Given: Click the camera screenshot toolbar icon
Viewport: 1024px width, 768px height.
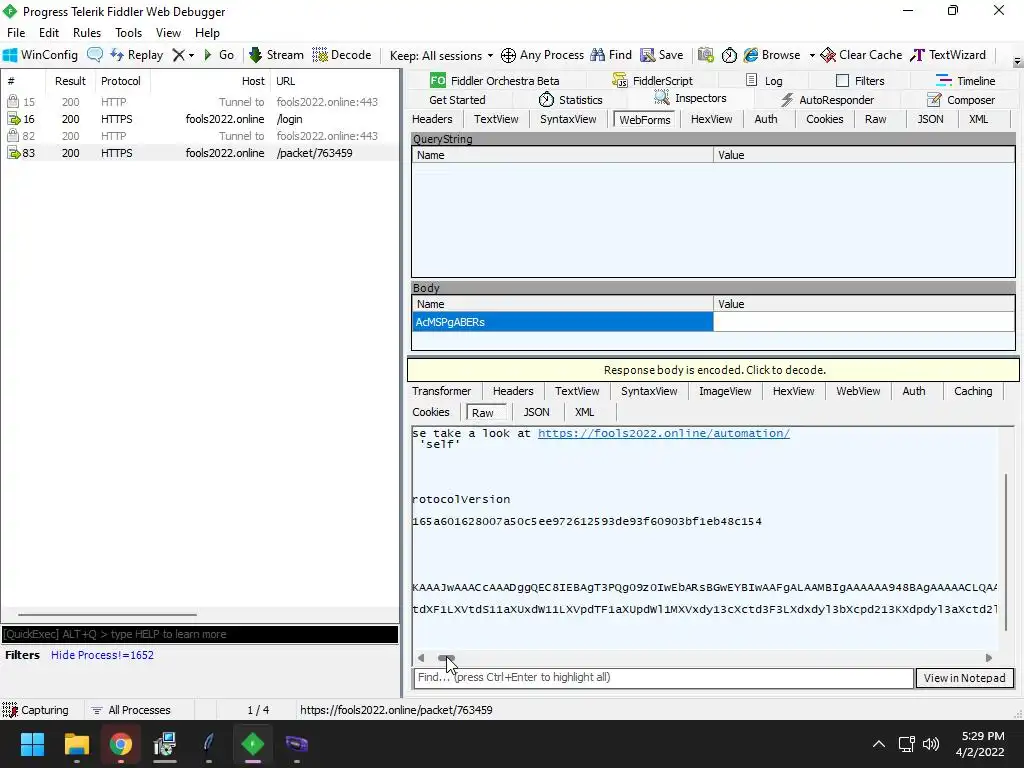Looking at the screenshot, I should point(705,55).
